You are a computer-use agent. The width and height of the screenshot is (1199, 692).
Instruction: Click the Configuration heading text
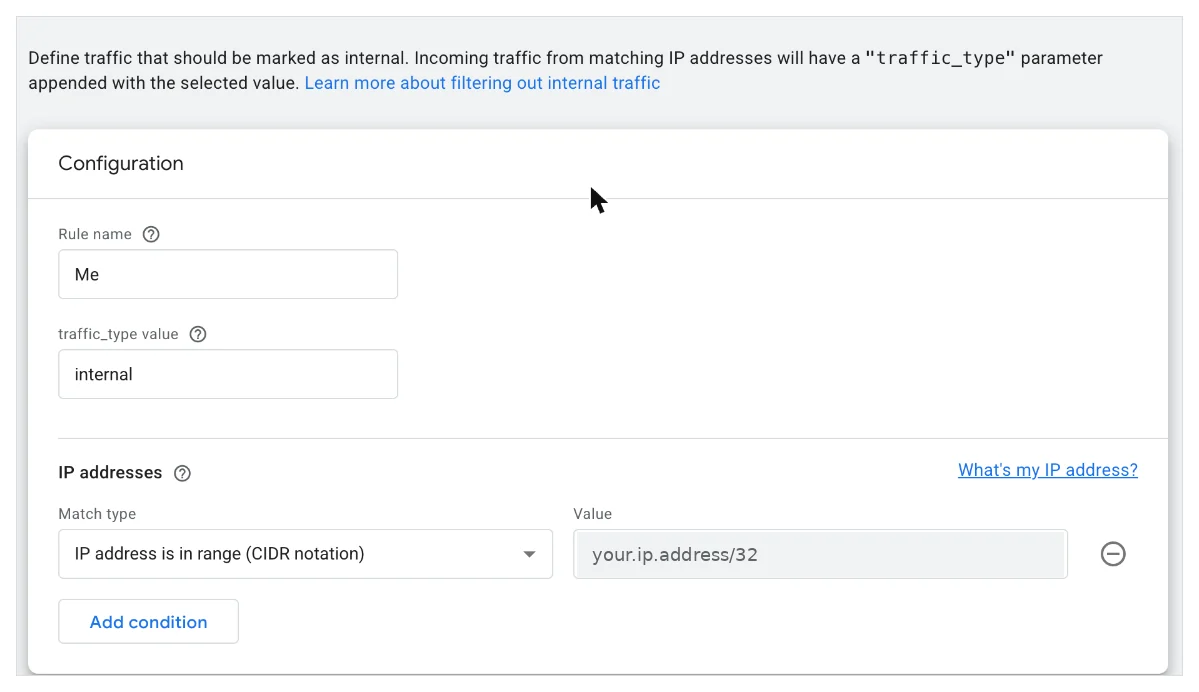pos(121,164)
